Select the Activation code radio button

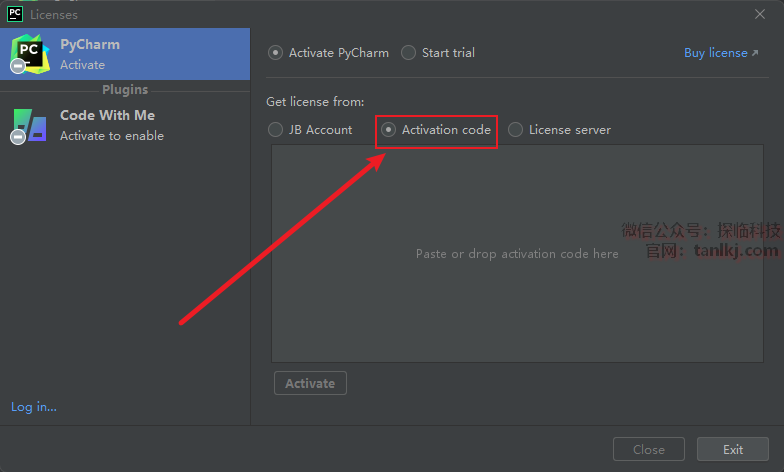(388, 130)
